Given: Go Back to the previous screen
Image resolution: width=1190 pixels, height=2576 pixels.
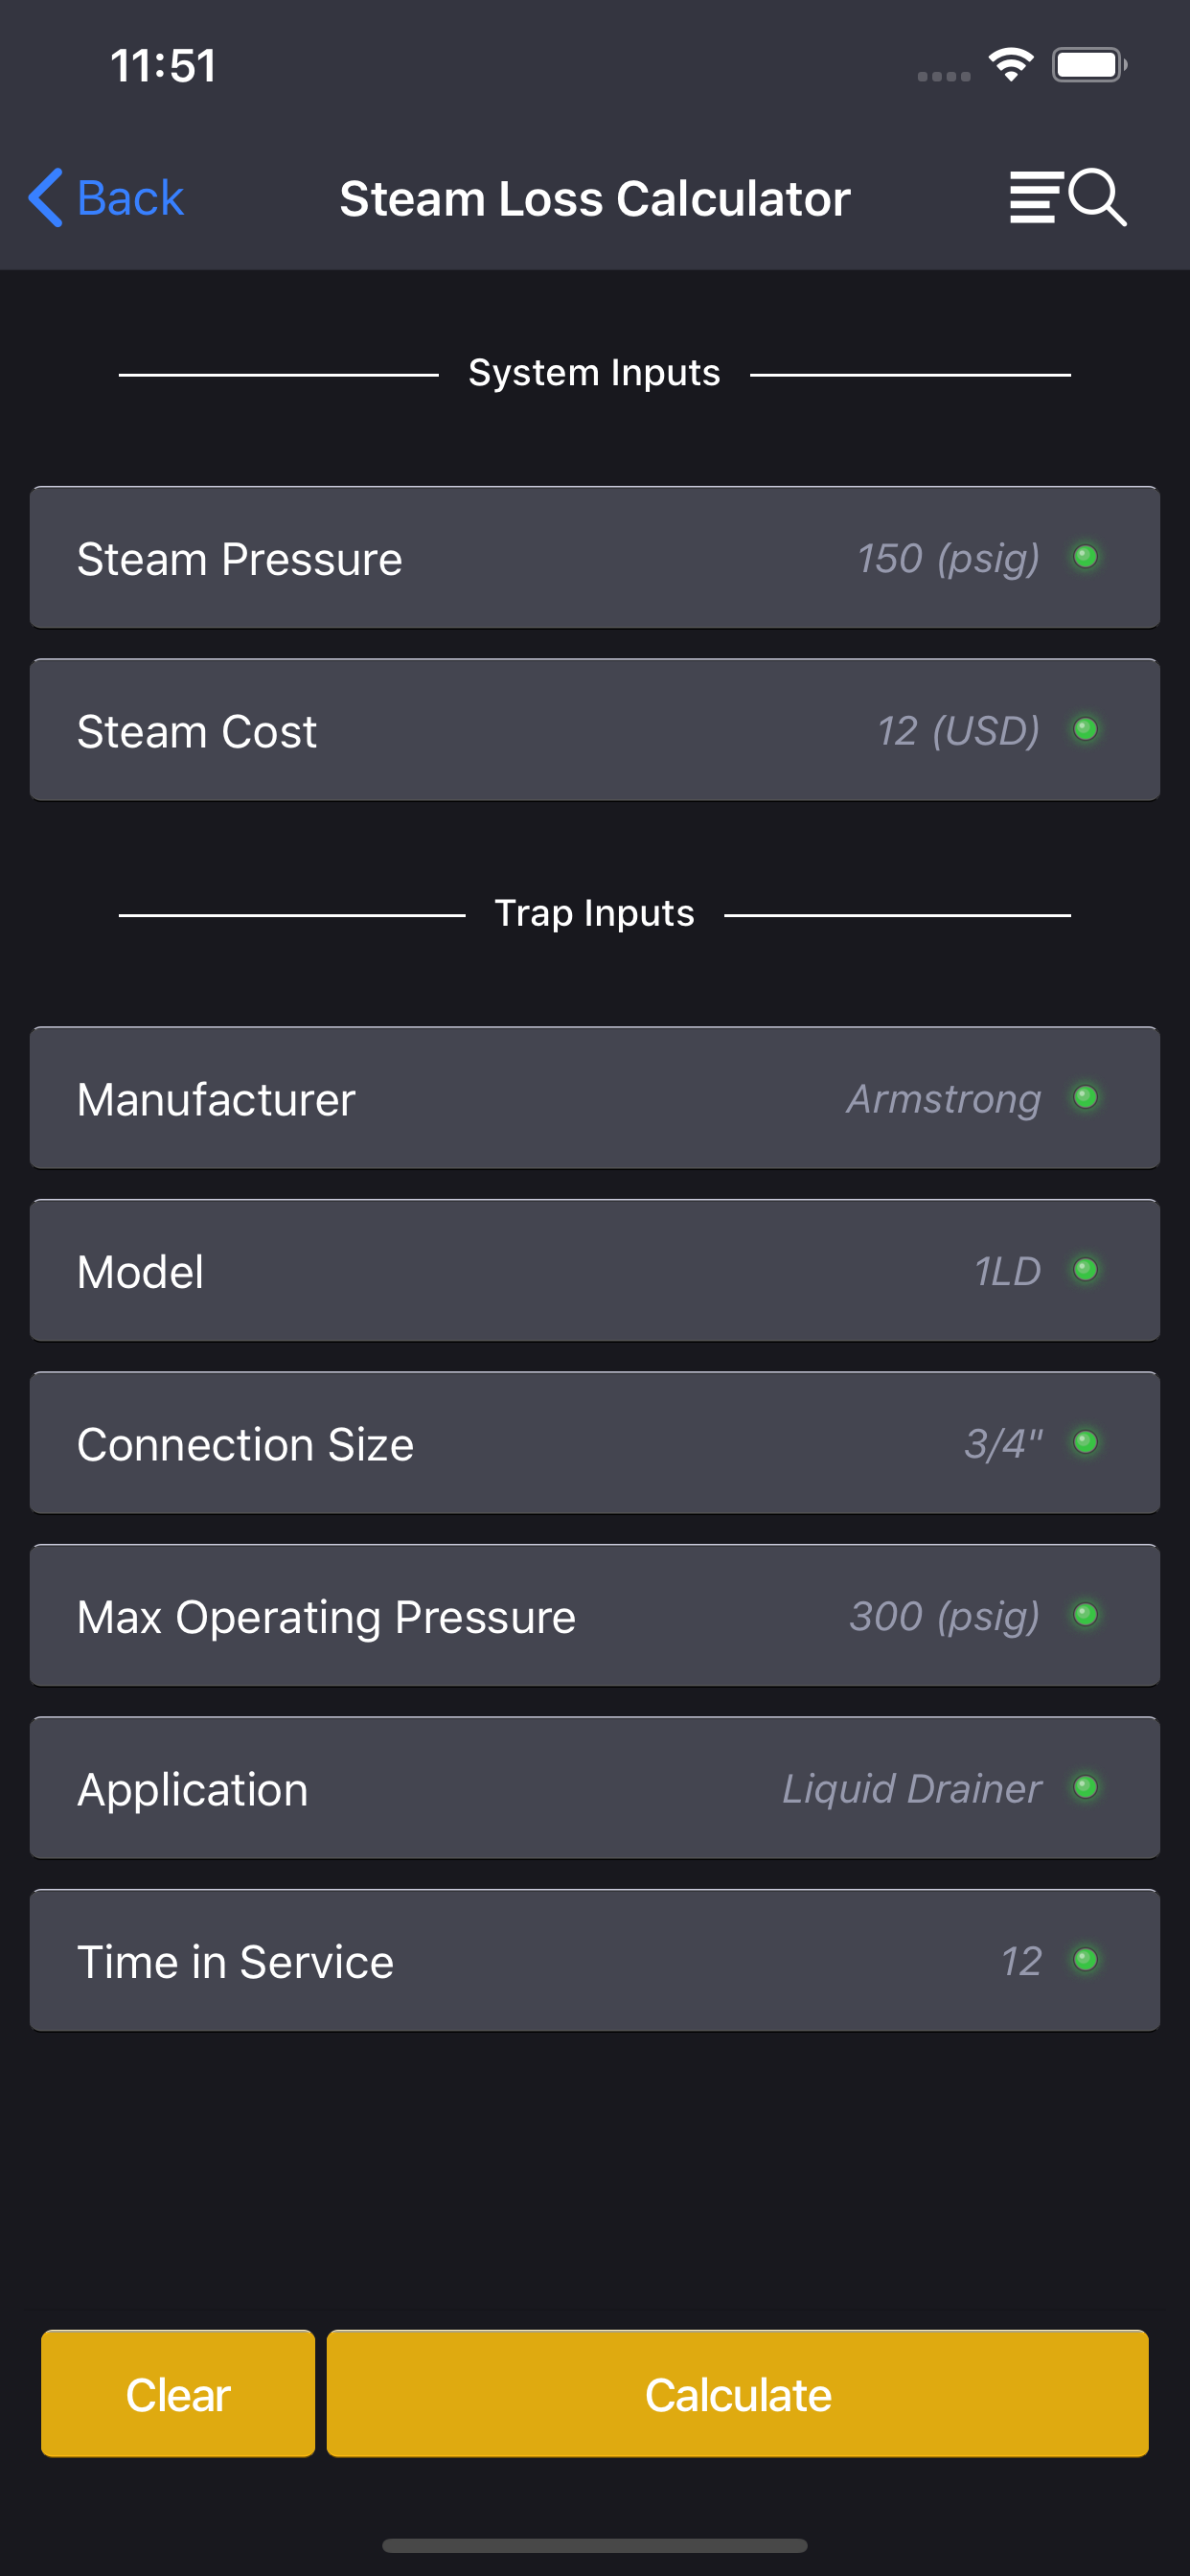Looking at the screenshot, I should point(107,197).
